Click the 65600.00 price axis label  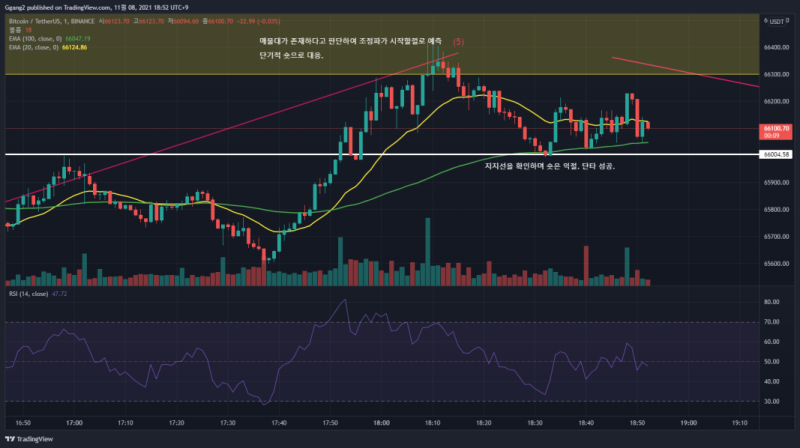click(x=776, y=264)
